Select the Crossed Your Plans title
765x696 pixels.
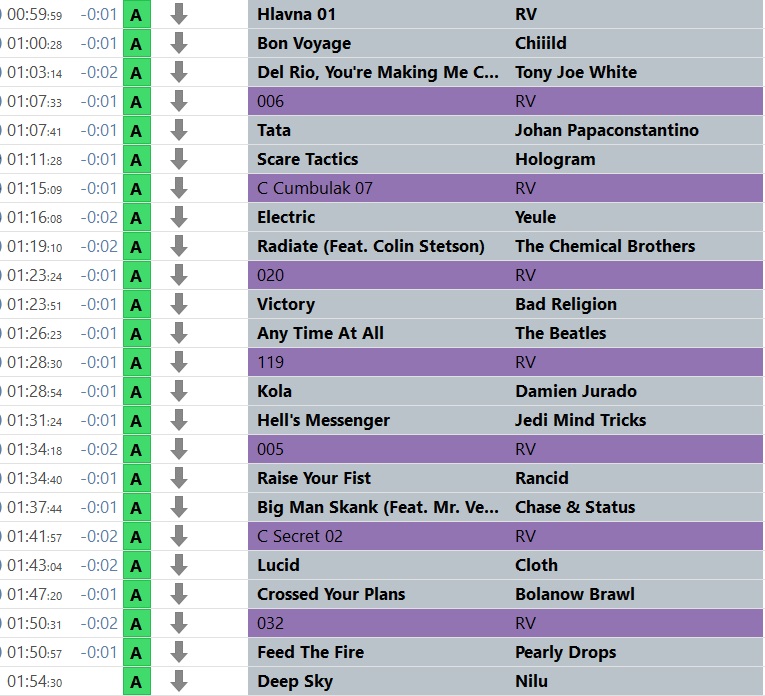(x=331, y=594)
